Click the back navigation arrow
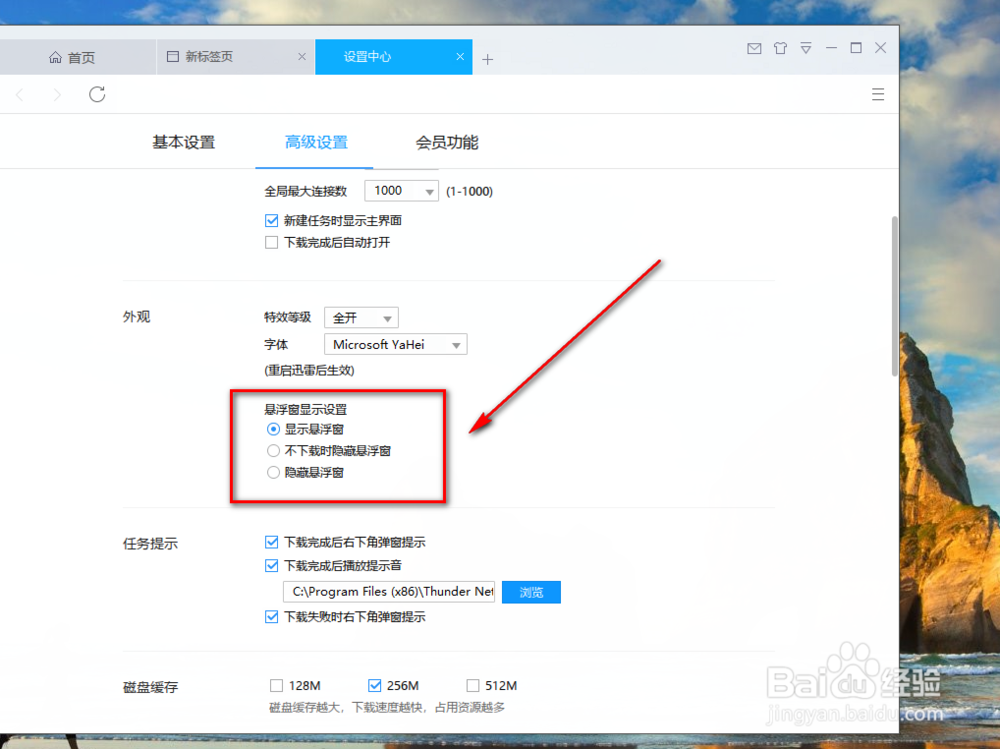The height and width of the screenshot is (749, 1000). [x=20, y=94]
